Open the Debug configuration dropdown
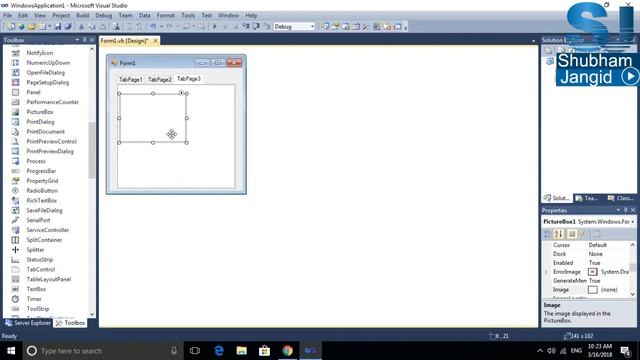The image size is (640, 360). pos(312,27)
